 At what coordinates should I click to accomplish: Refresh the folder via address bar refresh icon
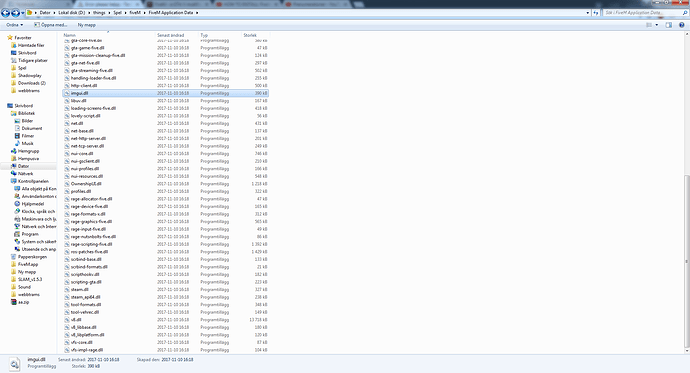point(596,13)
